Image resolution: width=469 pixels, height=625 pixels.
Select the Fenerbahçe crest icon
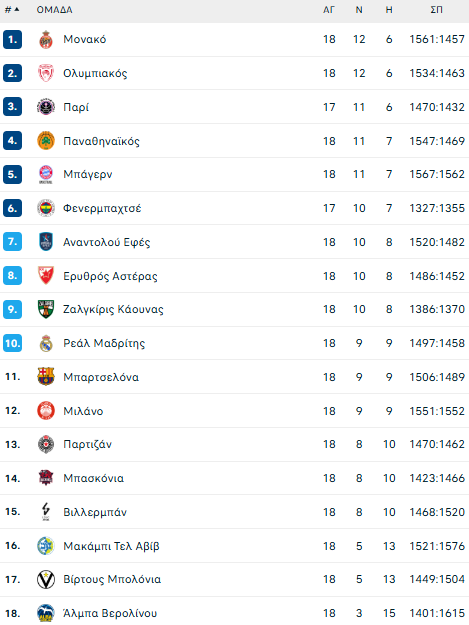coord(46,208)
